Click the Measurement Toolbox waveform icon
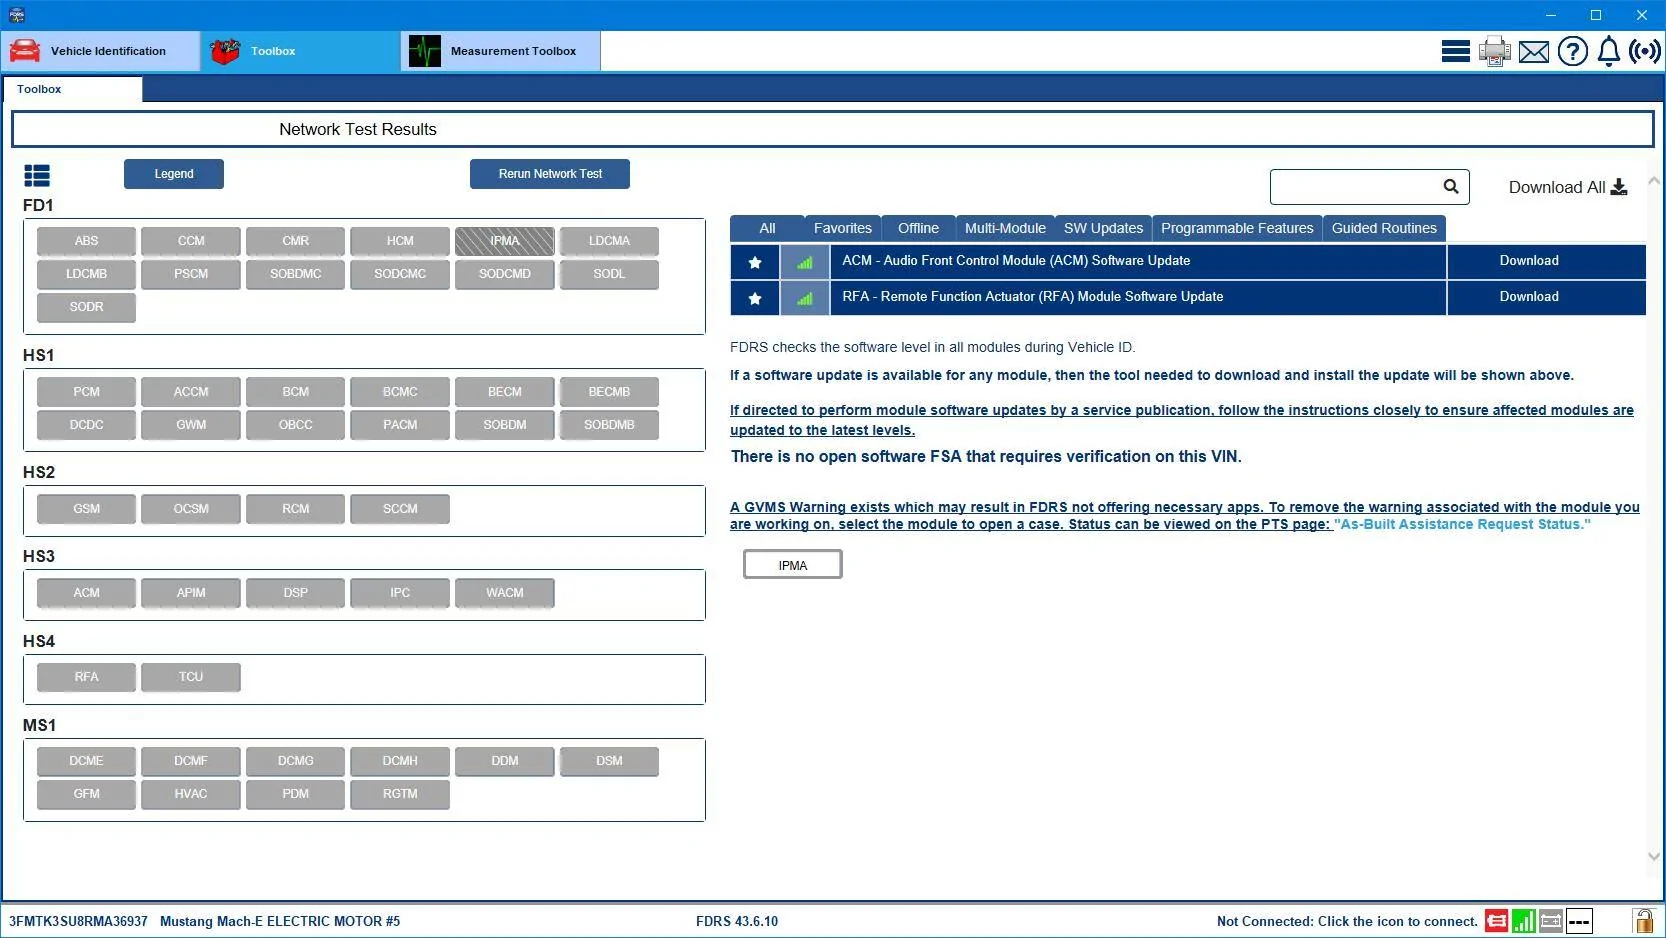The image size is (1666, 938). pos(425,51)
